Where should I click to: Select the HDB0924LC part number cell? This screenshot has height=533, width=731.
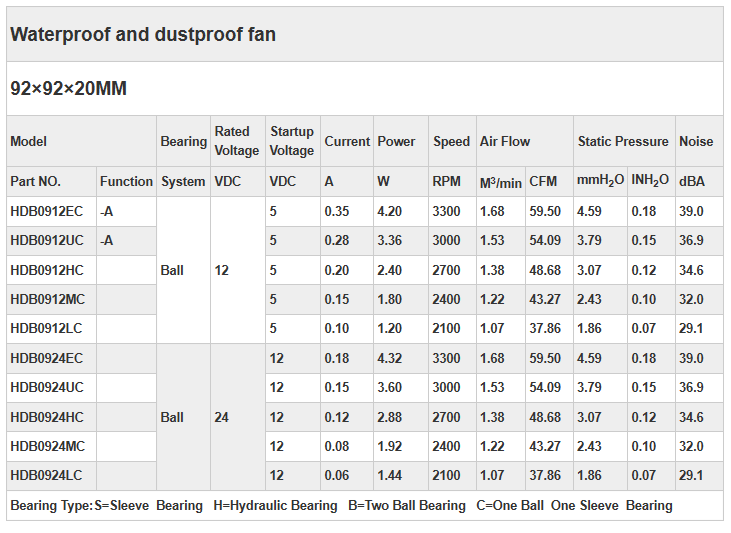tap(46, 476)
